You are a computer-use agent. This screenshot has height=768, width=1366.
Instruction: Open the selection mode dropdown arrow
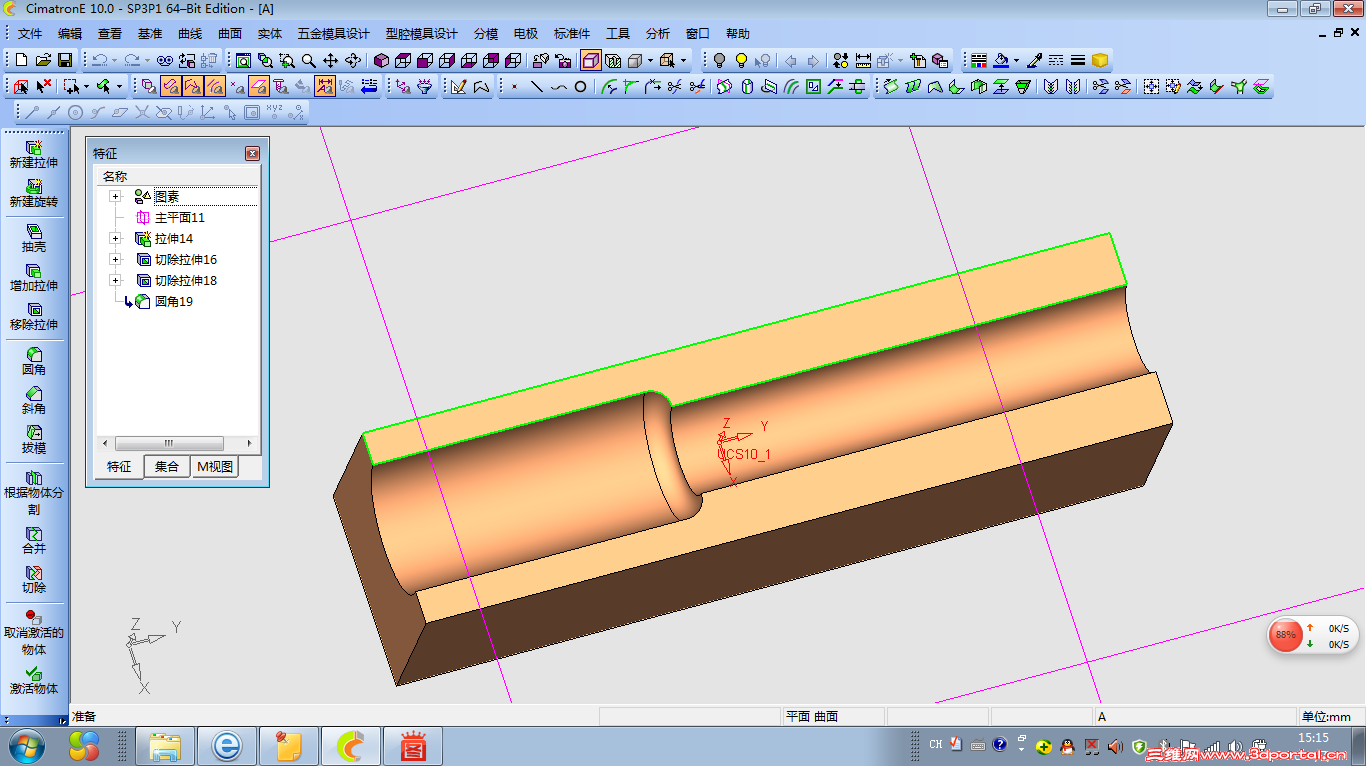click(86, 86)
